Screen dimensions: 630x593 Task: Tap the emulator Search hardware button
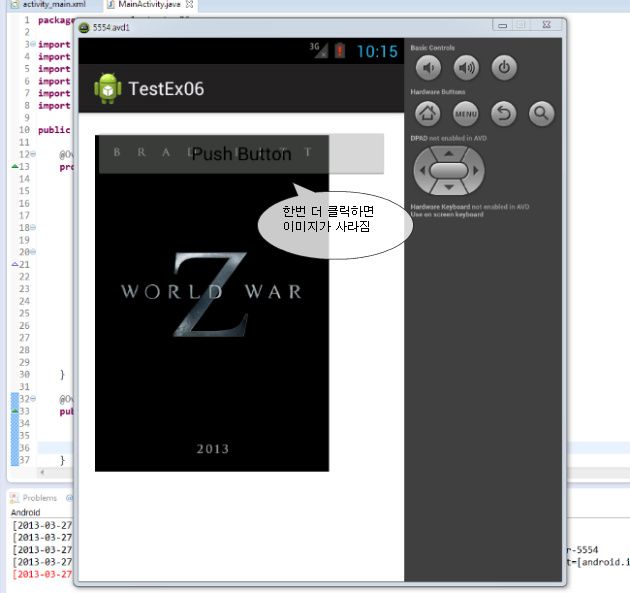point(542,114)
